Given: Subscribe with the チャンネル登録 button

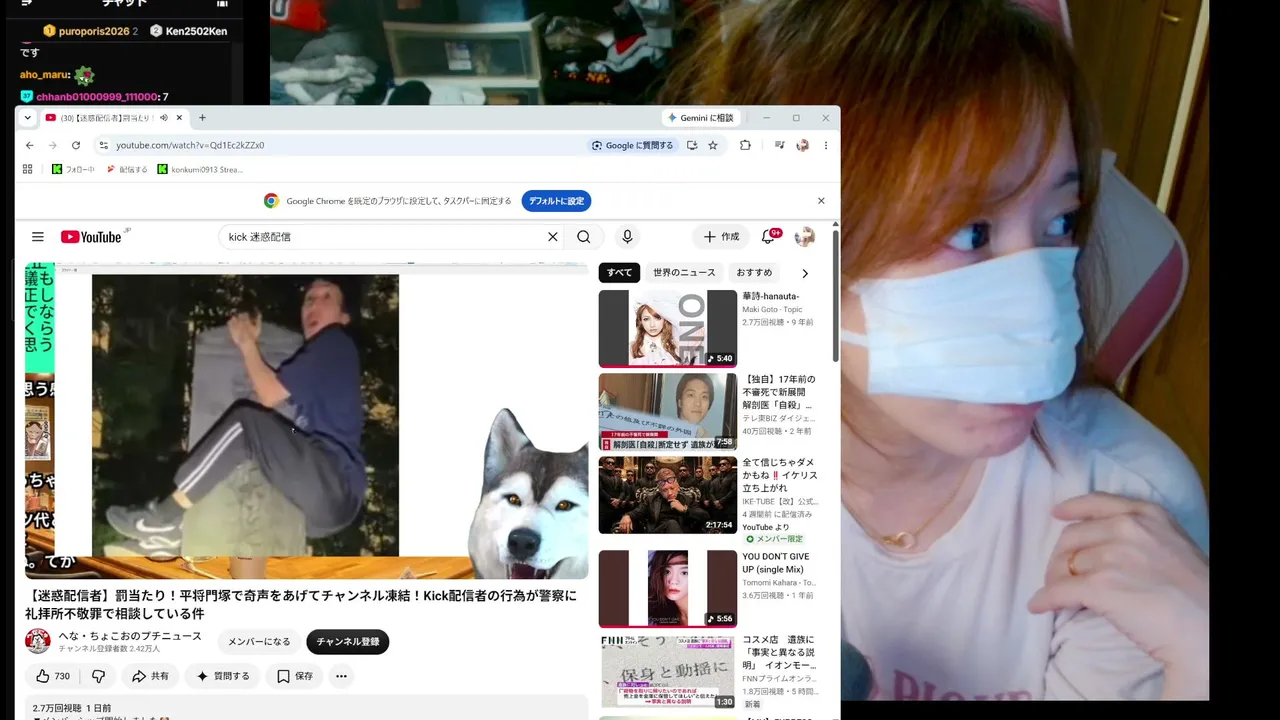Looking at the screenshot, I should 348,641.
